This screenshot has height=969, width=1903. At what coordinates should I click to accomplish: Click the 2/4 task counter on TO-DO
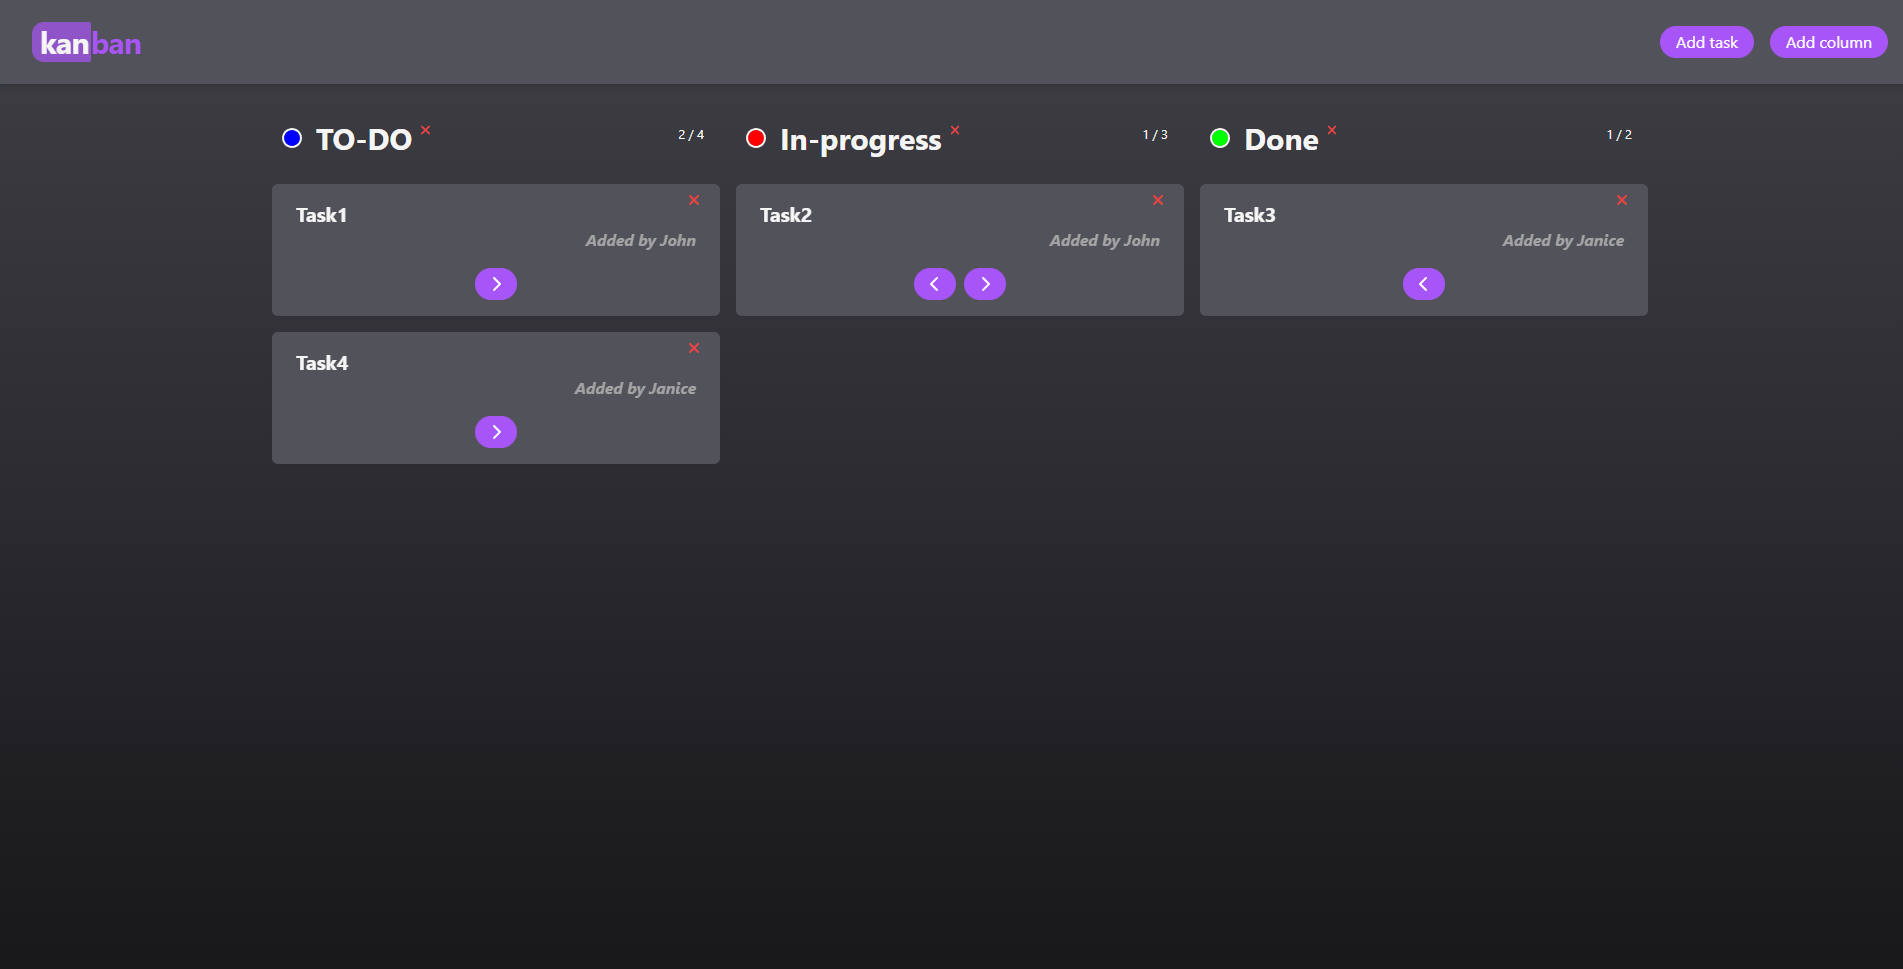[x=690, y=133]
